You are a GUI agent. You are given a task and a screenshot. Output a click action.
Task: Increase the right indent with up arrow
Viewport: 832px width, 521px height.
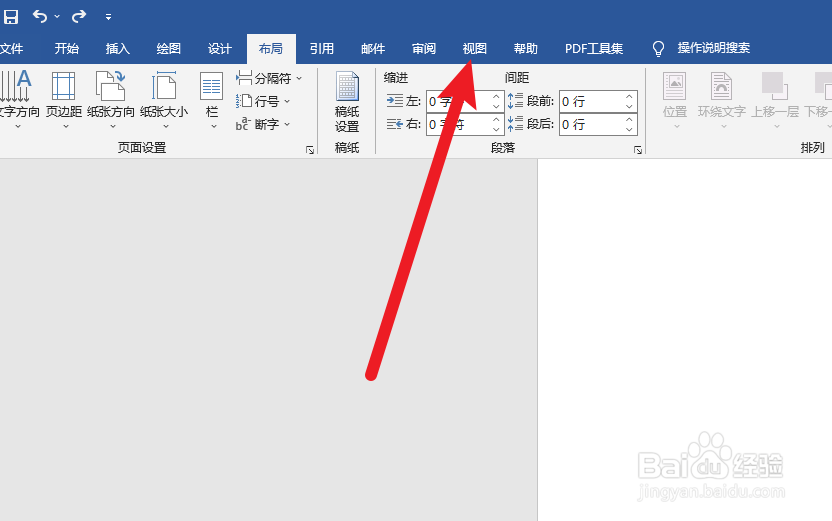(x=496, y=120)
